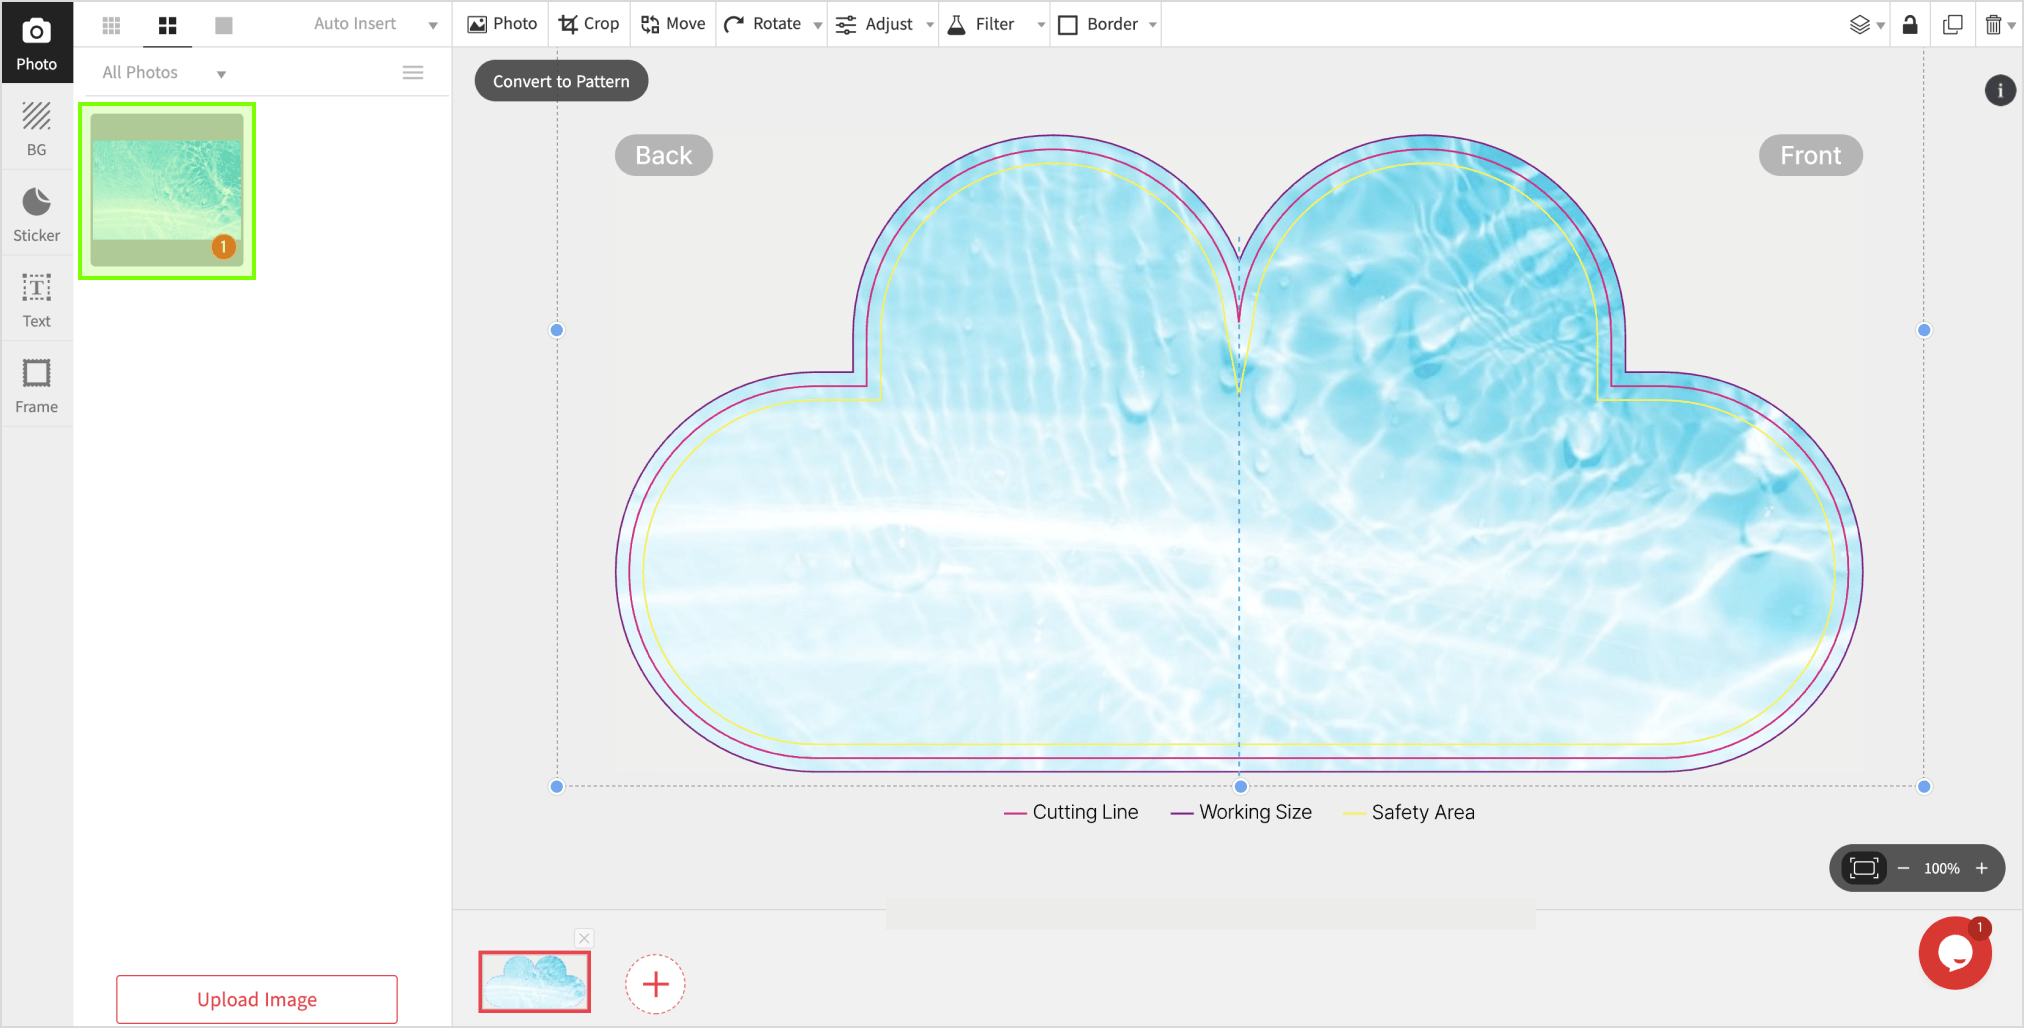The height and width of the screenshot is (1028, 2024).
Task: Click the bottom center resize handle
Action: (x=1240, y=786)
